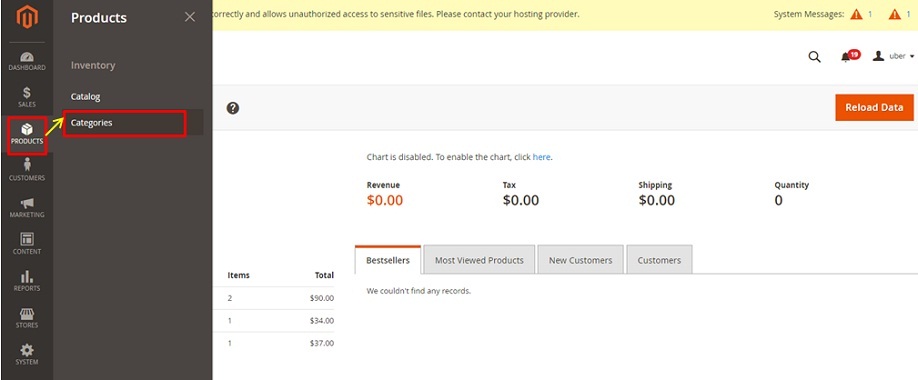This screenshot has height=380, width=918.
Task: Click the Reload Data button
Action: coord(874,107)
